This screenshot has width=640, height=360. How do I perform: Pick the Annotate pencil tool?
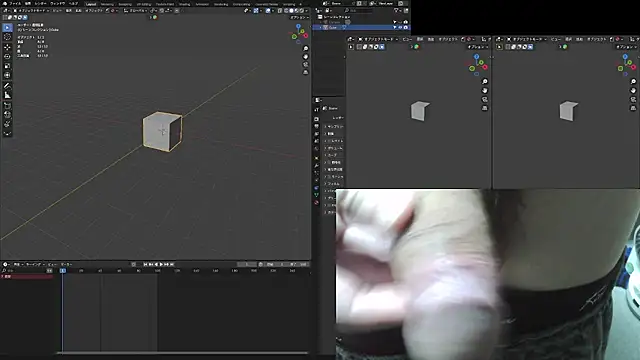[x=7, y=86]
